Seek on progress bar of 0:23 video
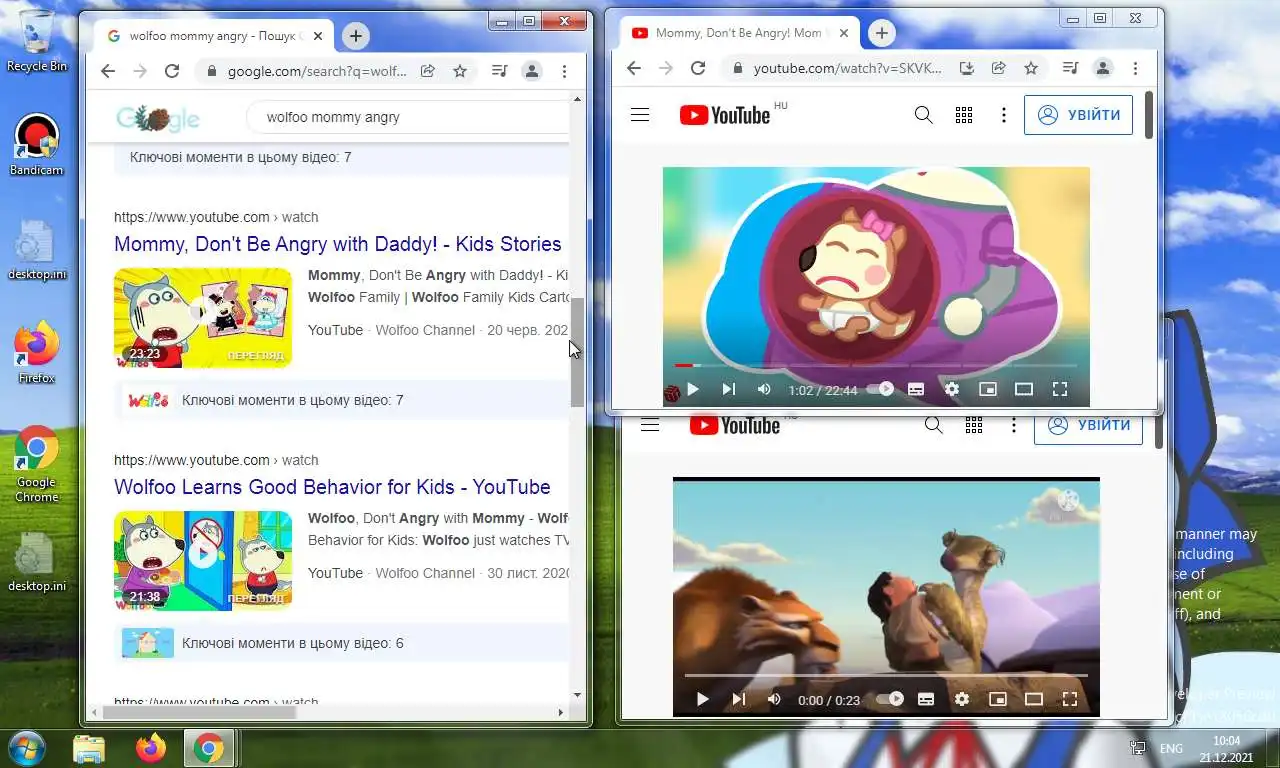 [886, 675]
